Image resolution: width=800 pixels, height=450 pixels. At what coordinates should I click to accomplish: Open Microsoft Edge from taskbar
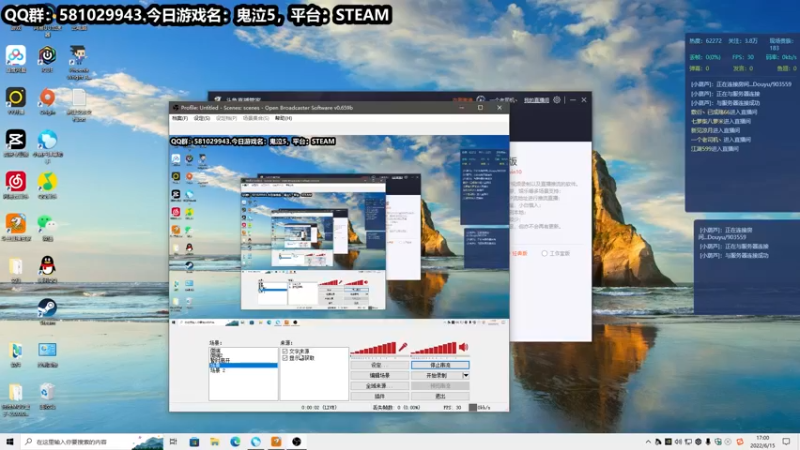coord(235,441)
